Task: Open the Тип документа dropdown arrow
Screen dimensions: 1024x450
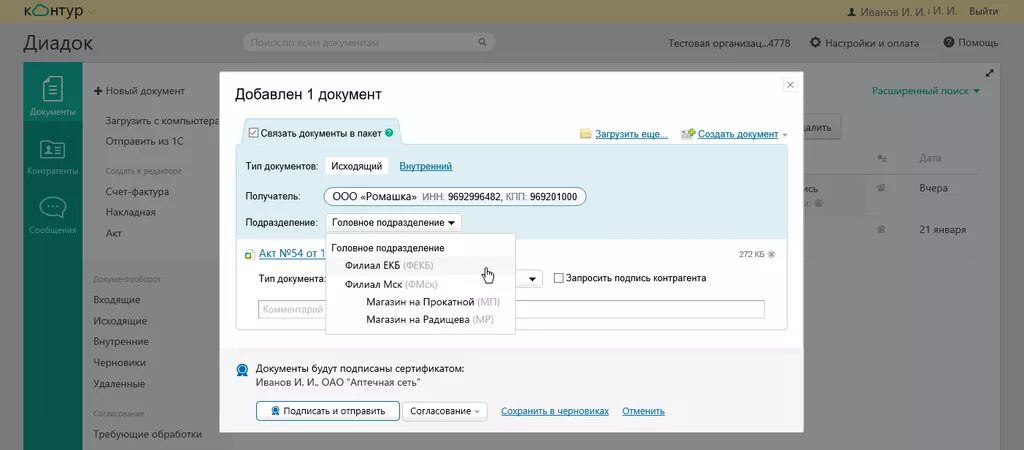Action: (x=532, y=279)
